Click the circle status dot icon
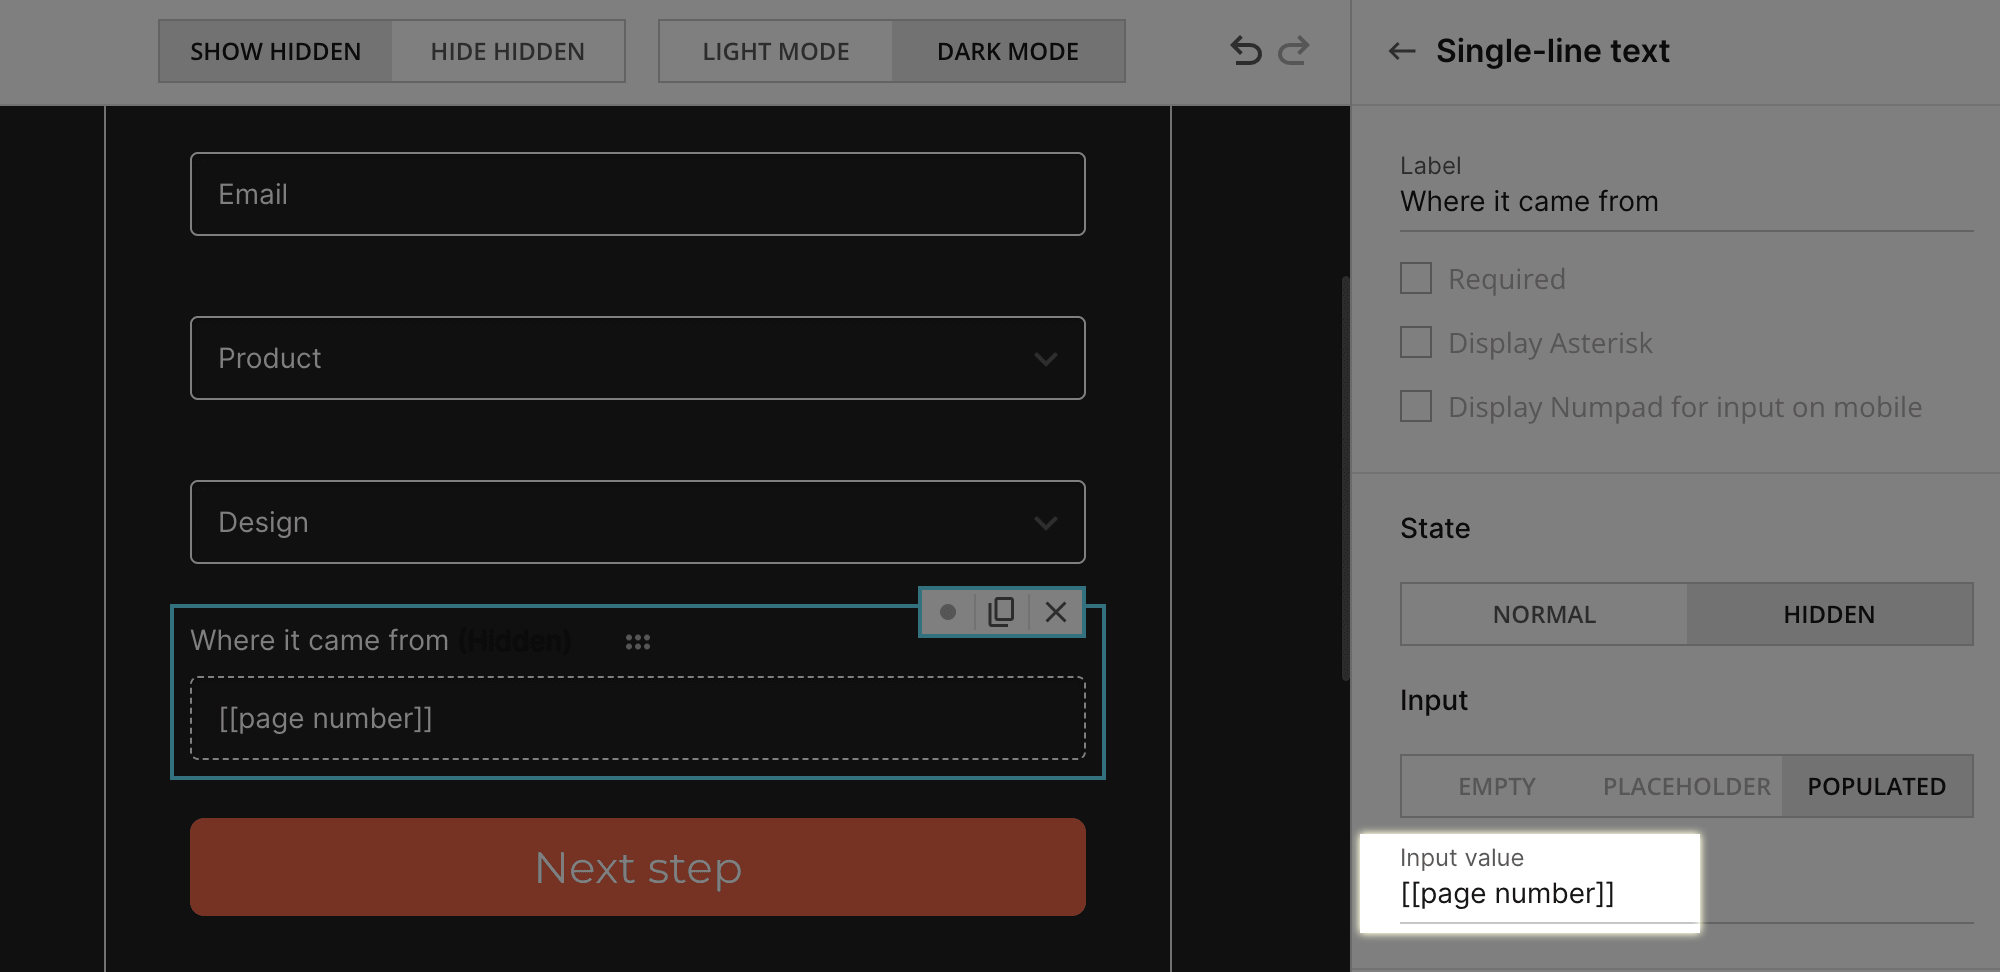 point(947,612)
